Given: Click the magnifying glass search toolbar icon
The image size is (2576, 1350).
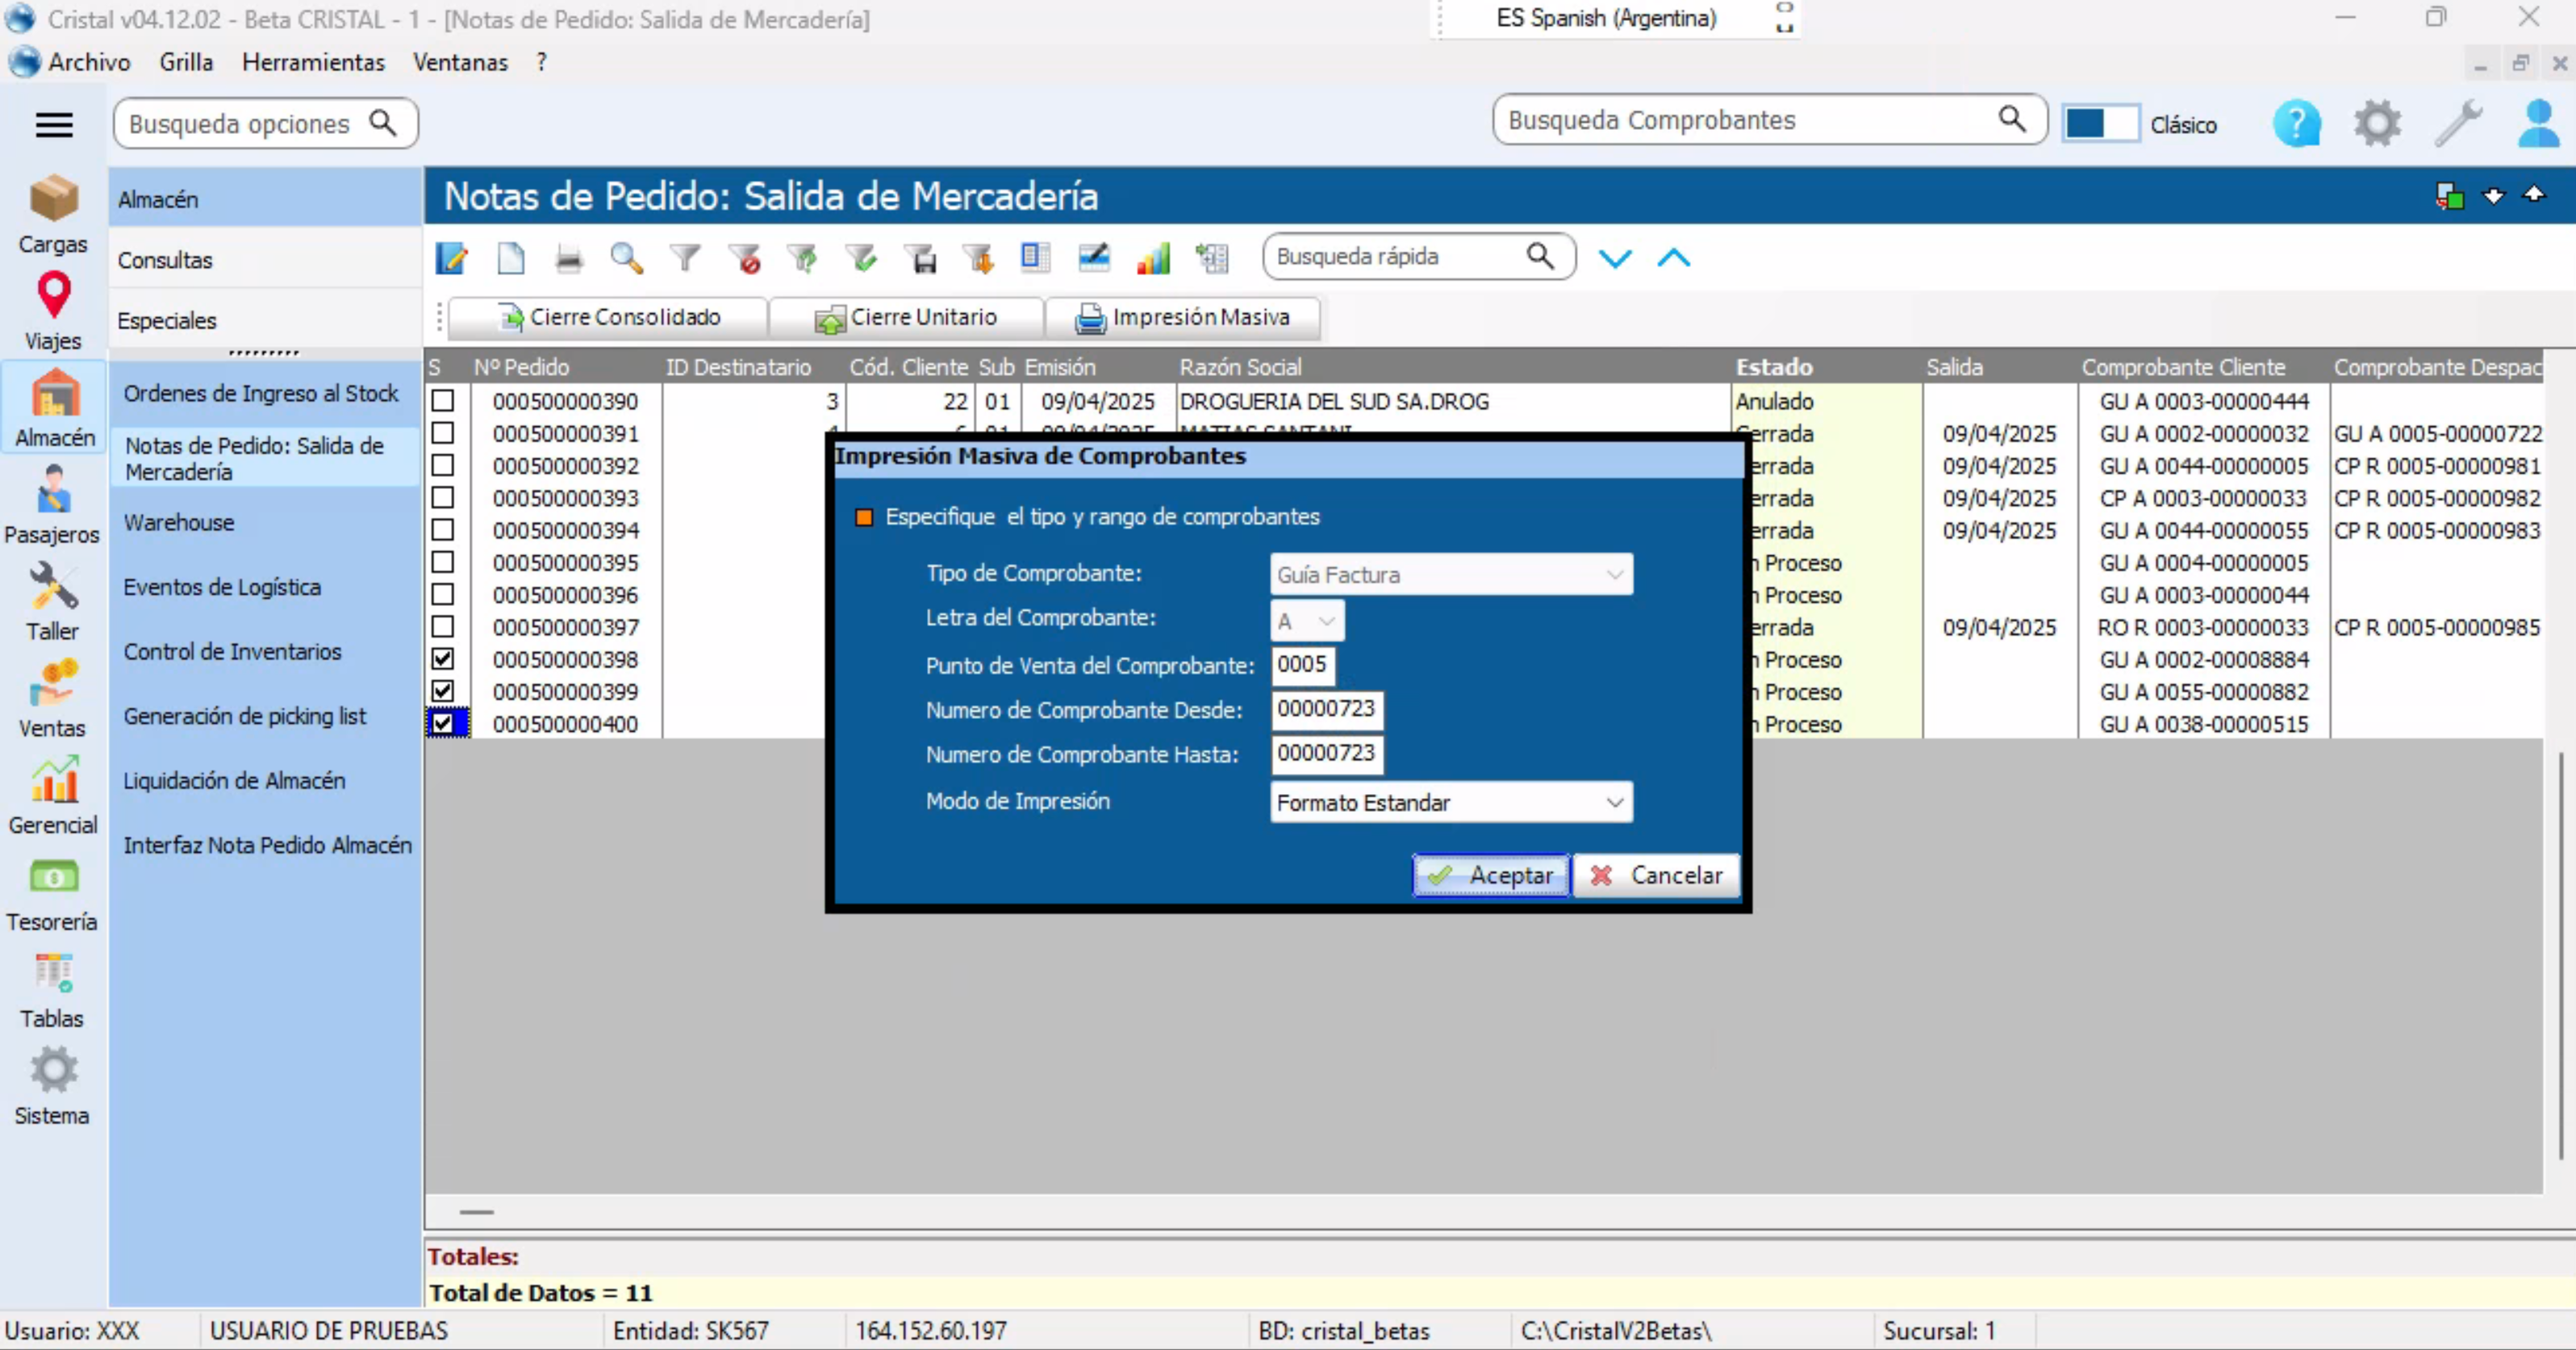Looking at the screenshot, I should (626, 259).
